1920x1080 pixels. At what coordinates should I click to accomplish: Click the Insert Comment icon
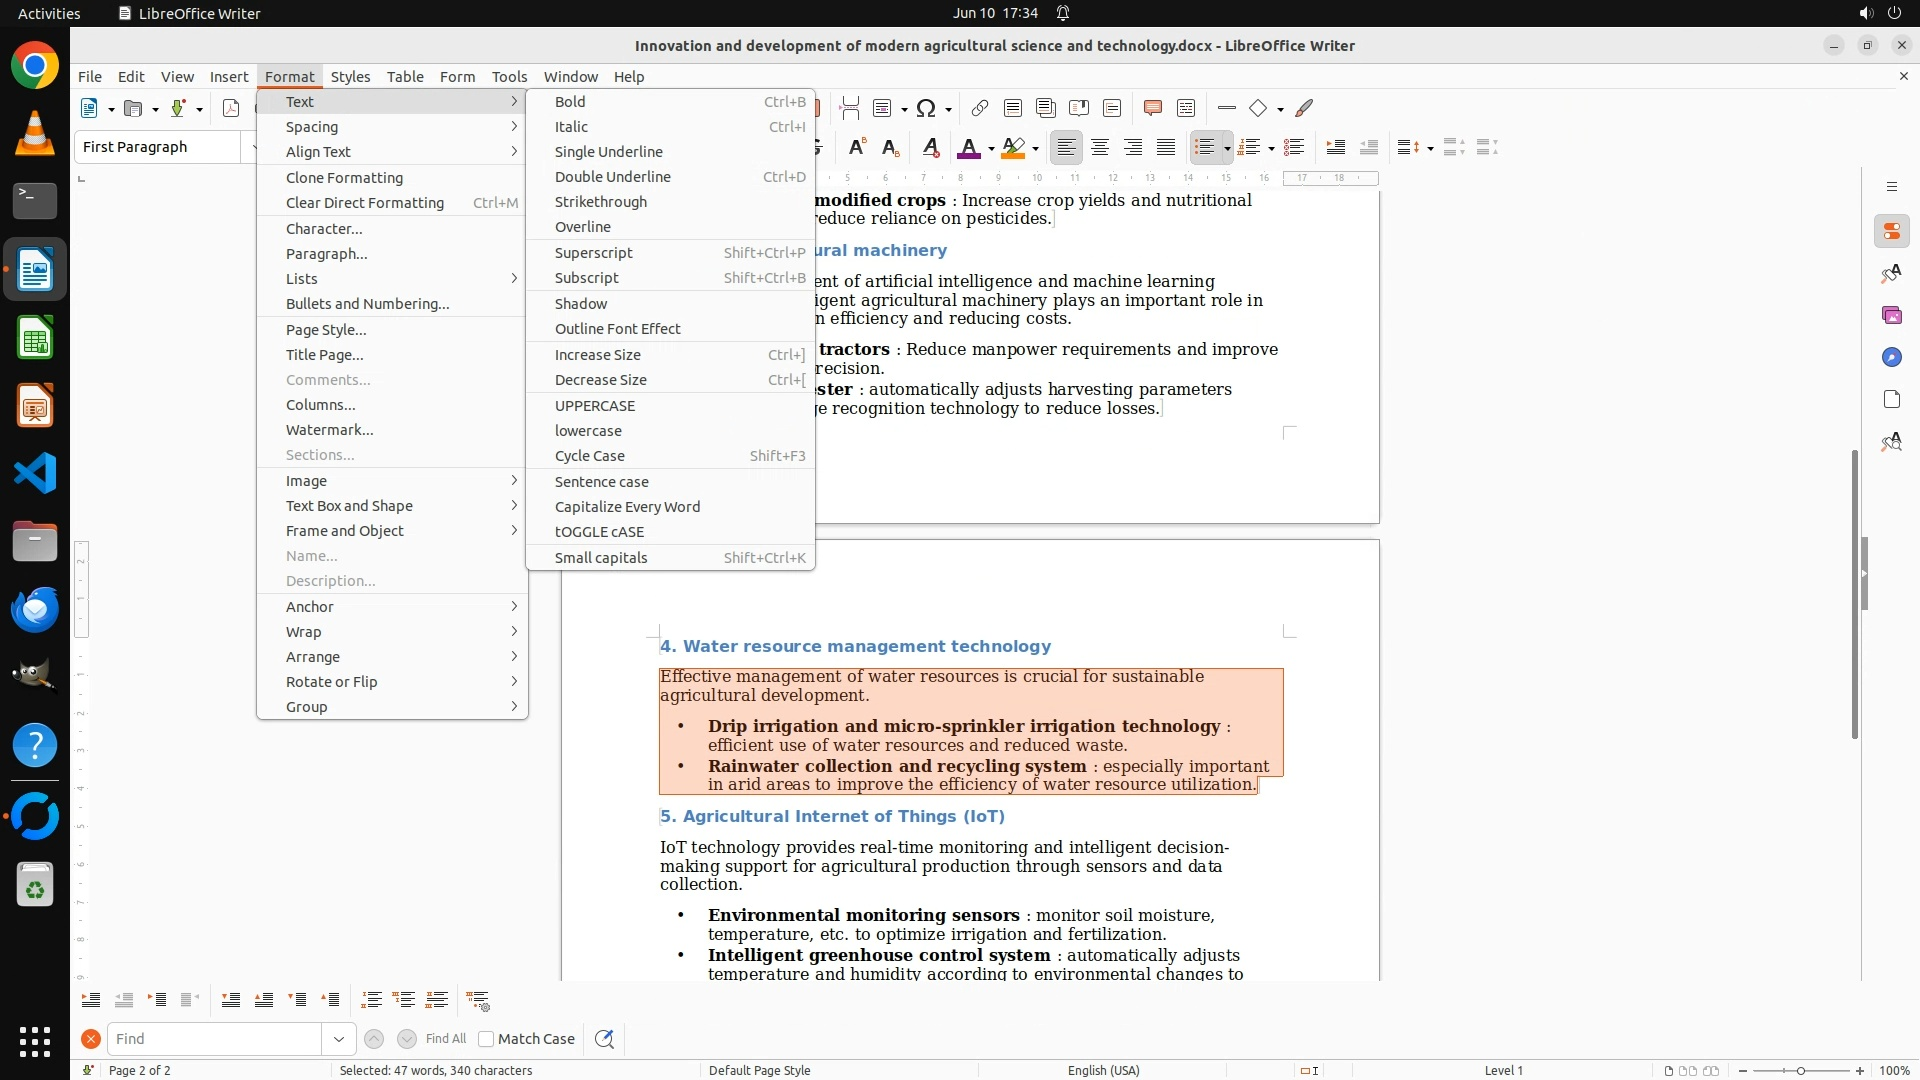pyautogui.click(x=1152, y=108)
